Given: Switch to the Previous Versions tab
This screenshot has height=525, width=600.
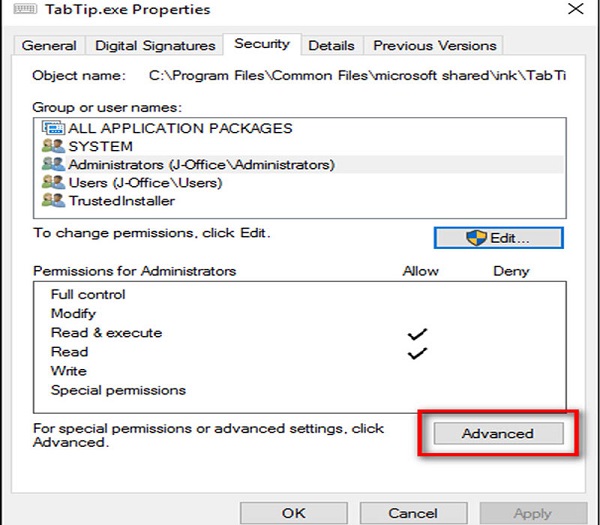Looking at the screenshot, I should (x=434, y=46).
